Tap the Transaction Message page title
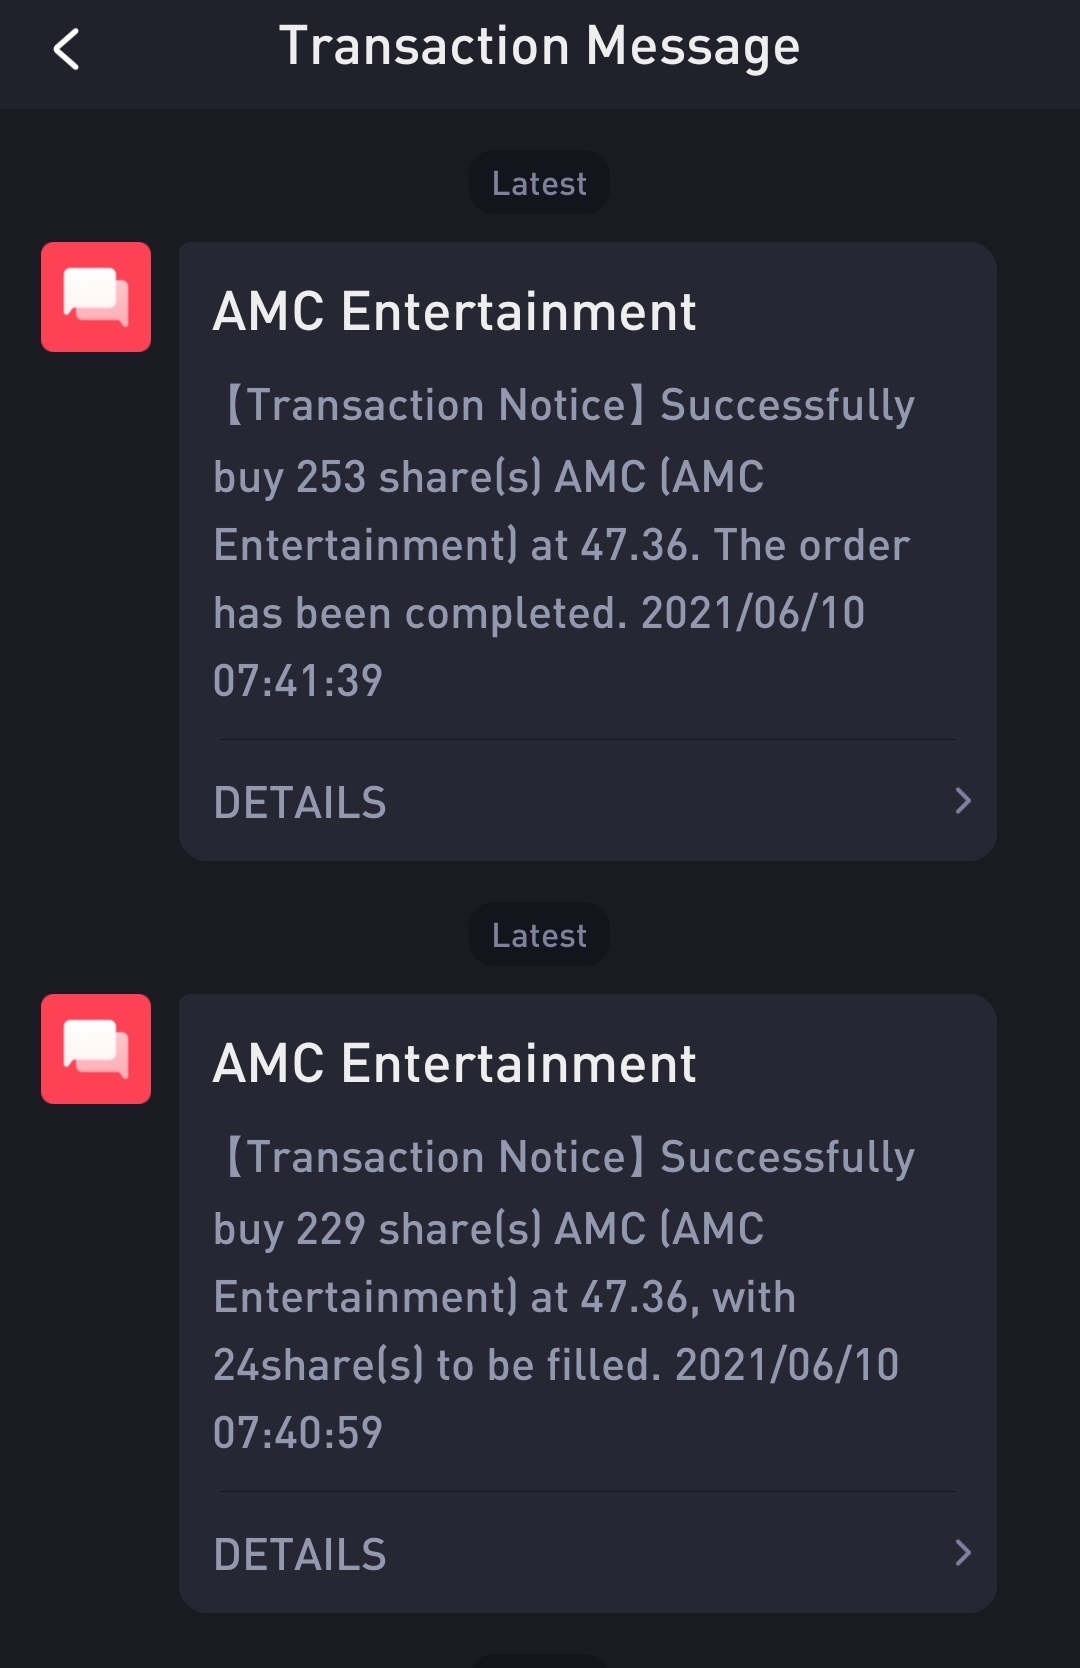Image resolution: width=1080 pixels, height=1668 pixels. pos(539,47)
